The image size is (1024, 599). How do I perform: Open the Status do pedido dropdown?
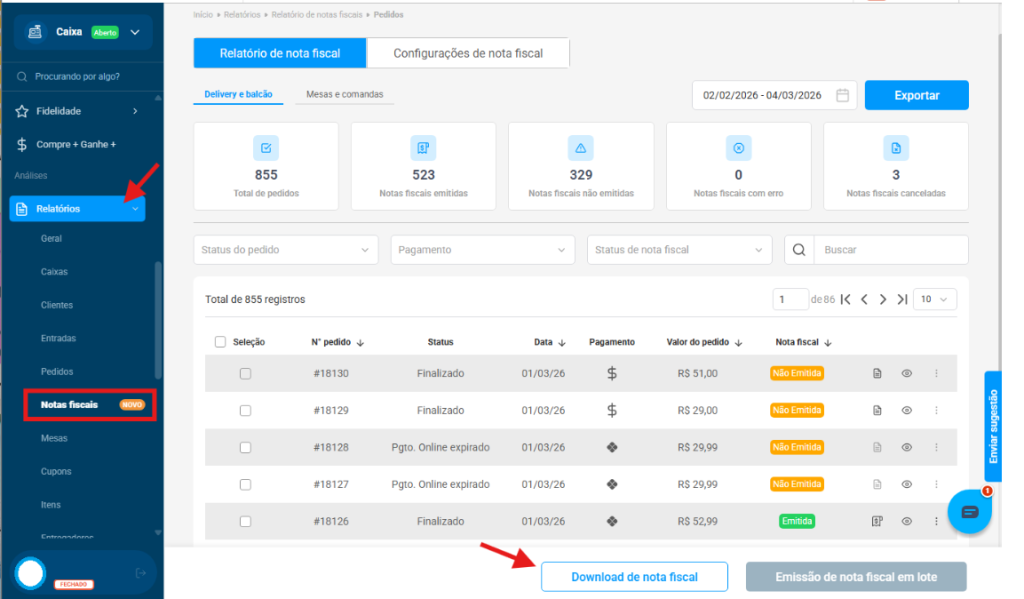coord(285,250)
